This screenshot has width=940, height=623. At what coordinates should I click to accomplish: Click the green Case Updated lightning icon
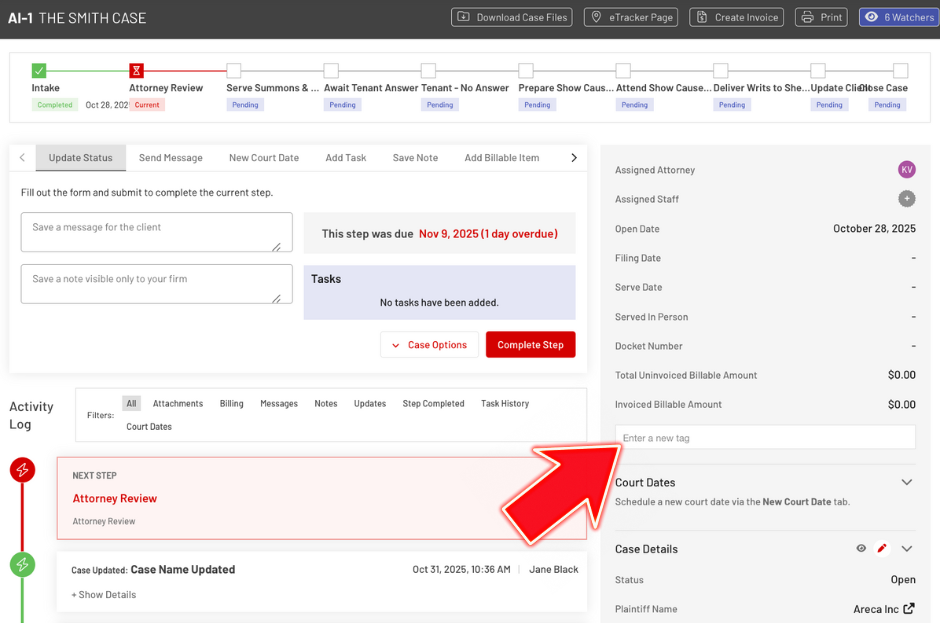pos(22,565)
